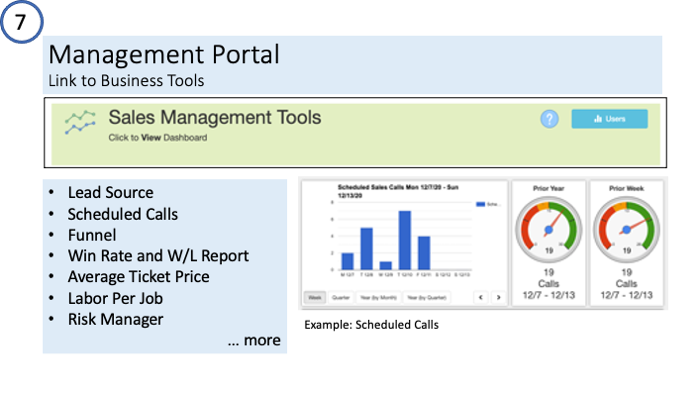The image size is (700, 394).
Task: Switch to Year (by Month) view
Action: 378,298
